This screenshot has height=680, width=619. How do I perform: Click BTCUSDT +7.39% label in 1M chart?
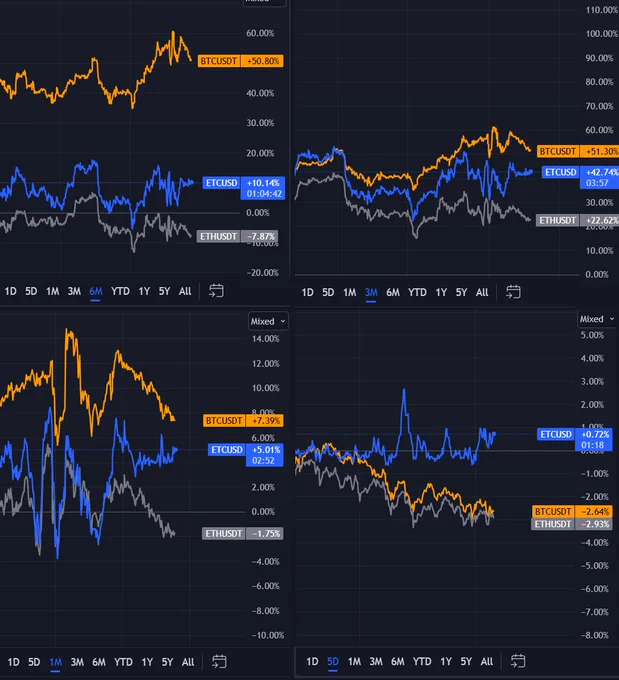click(243, 421)
